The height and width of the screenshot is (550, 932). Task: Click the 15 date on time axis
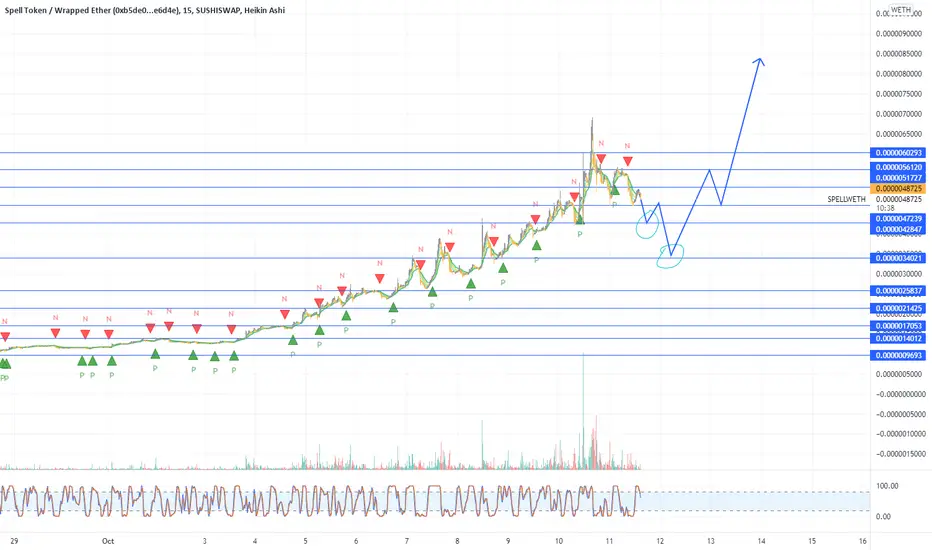(x=812, y=541)
